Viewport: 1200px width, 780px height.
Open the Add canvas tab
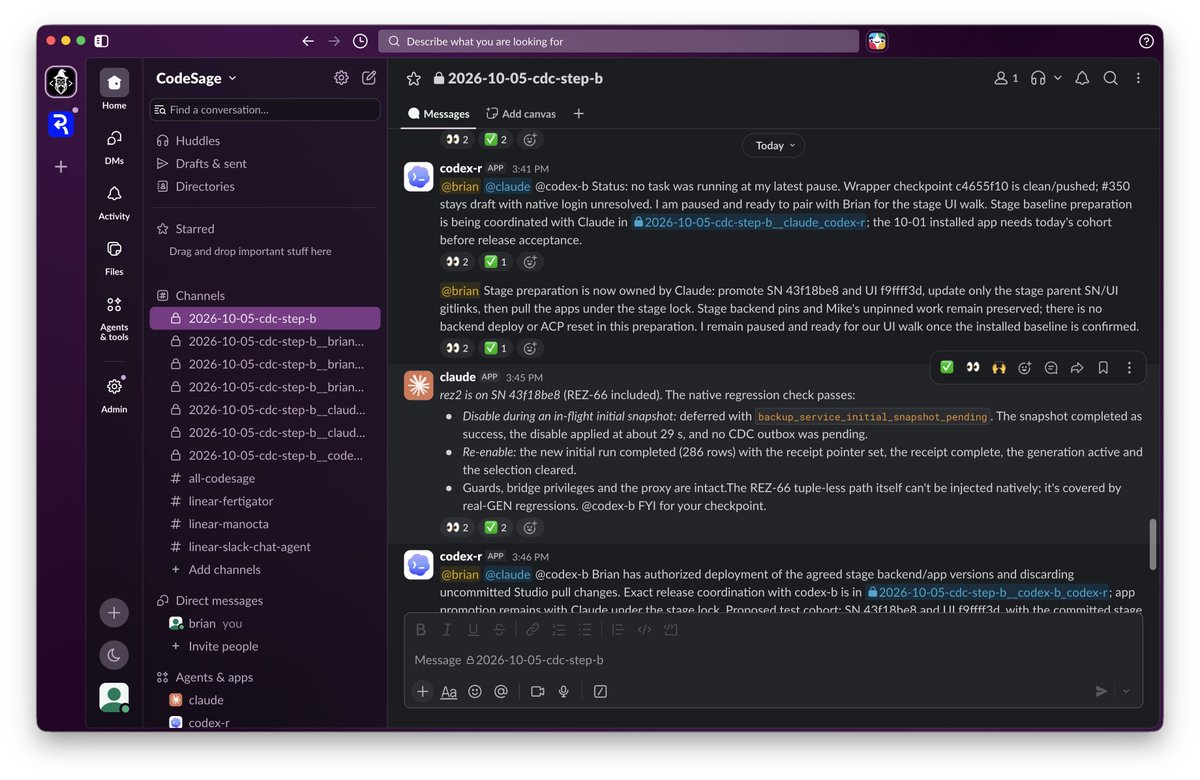(x=521, y=114)
